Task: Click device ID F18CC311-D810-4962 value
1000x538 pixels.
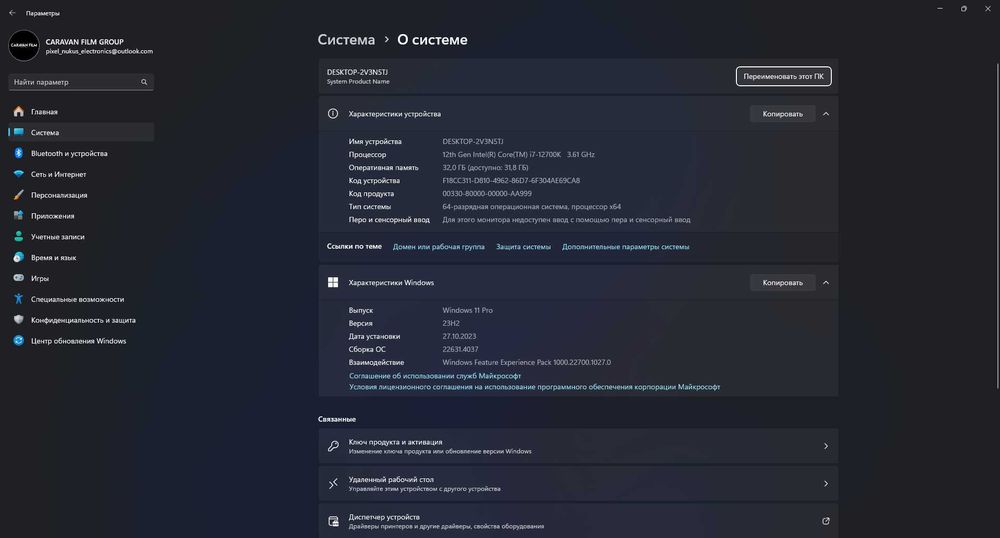Action: tap(511, 180)
